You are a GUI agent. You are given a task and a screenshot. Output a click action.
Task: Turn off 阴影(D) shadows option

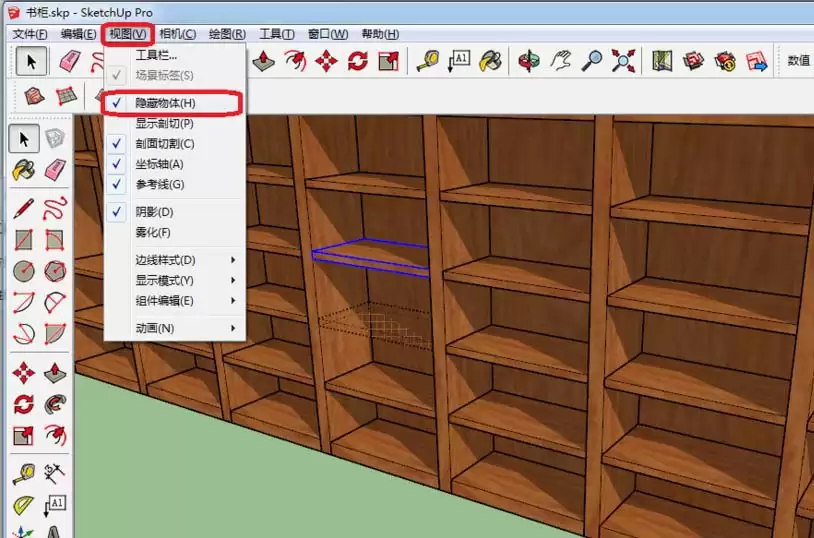174,212
